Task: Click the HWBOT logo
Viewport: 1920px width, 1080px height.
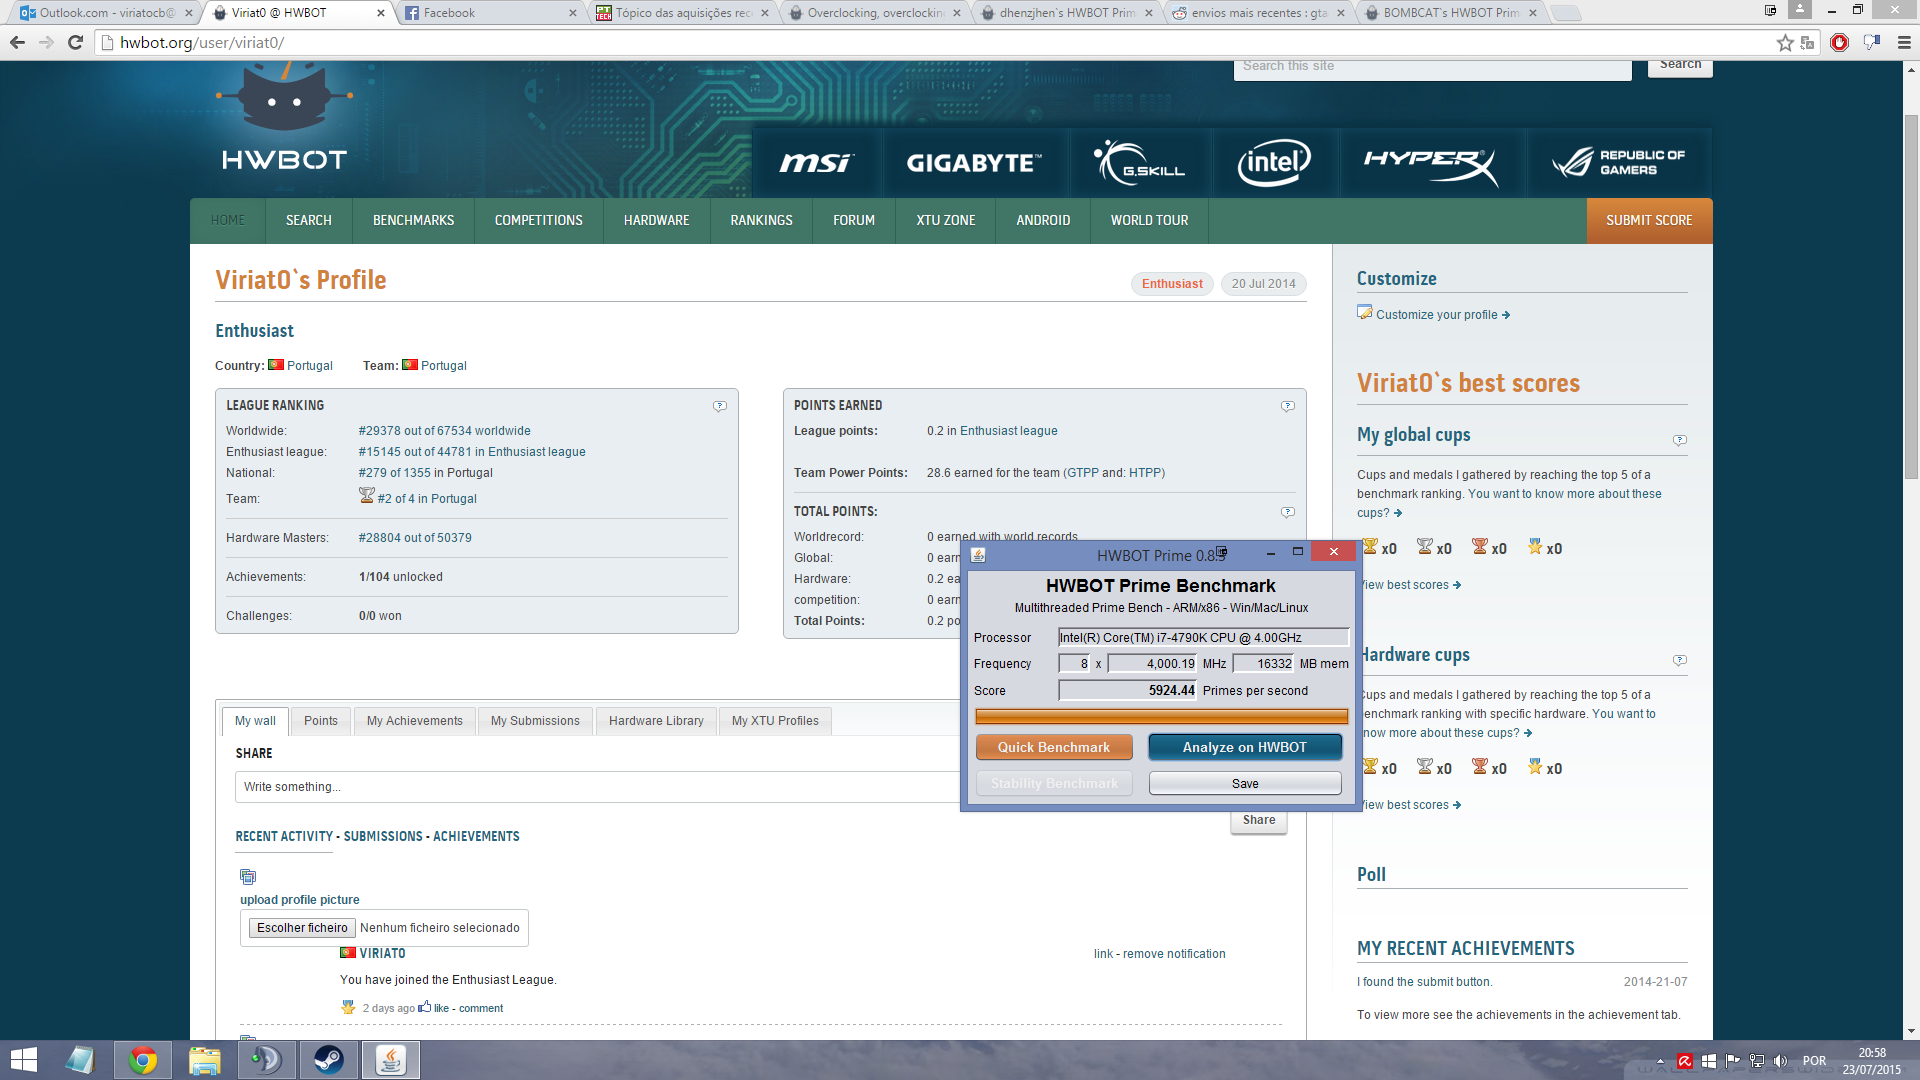Action: 284,118
